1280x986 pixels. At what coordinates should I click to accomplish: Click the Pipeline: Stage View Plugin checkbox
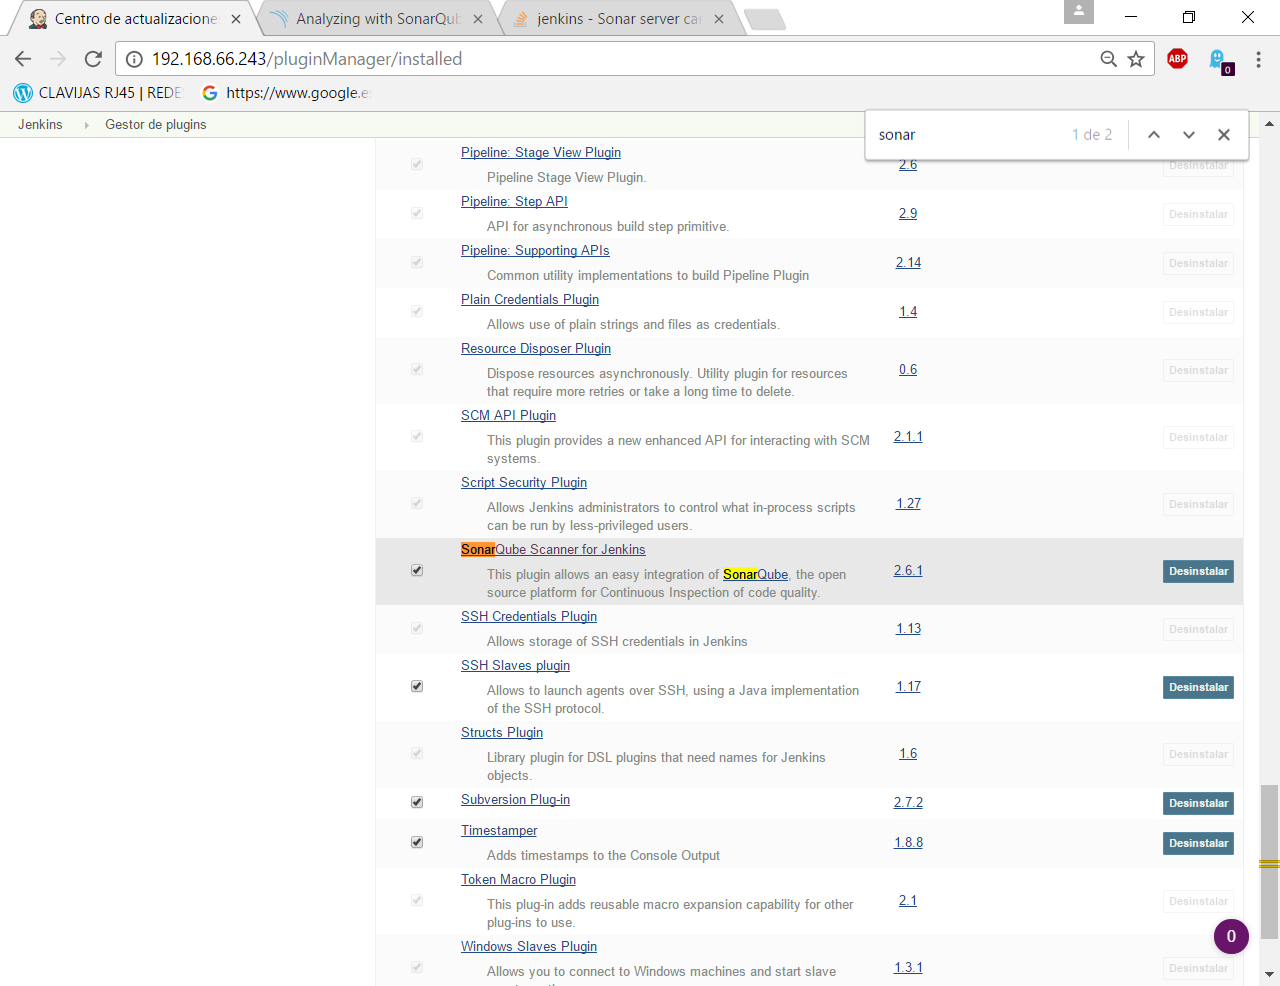point(417,164)
